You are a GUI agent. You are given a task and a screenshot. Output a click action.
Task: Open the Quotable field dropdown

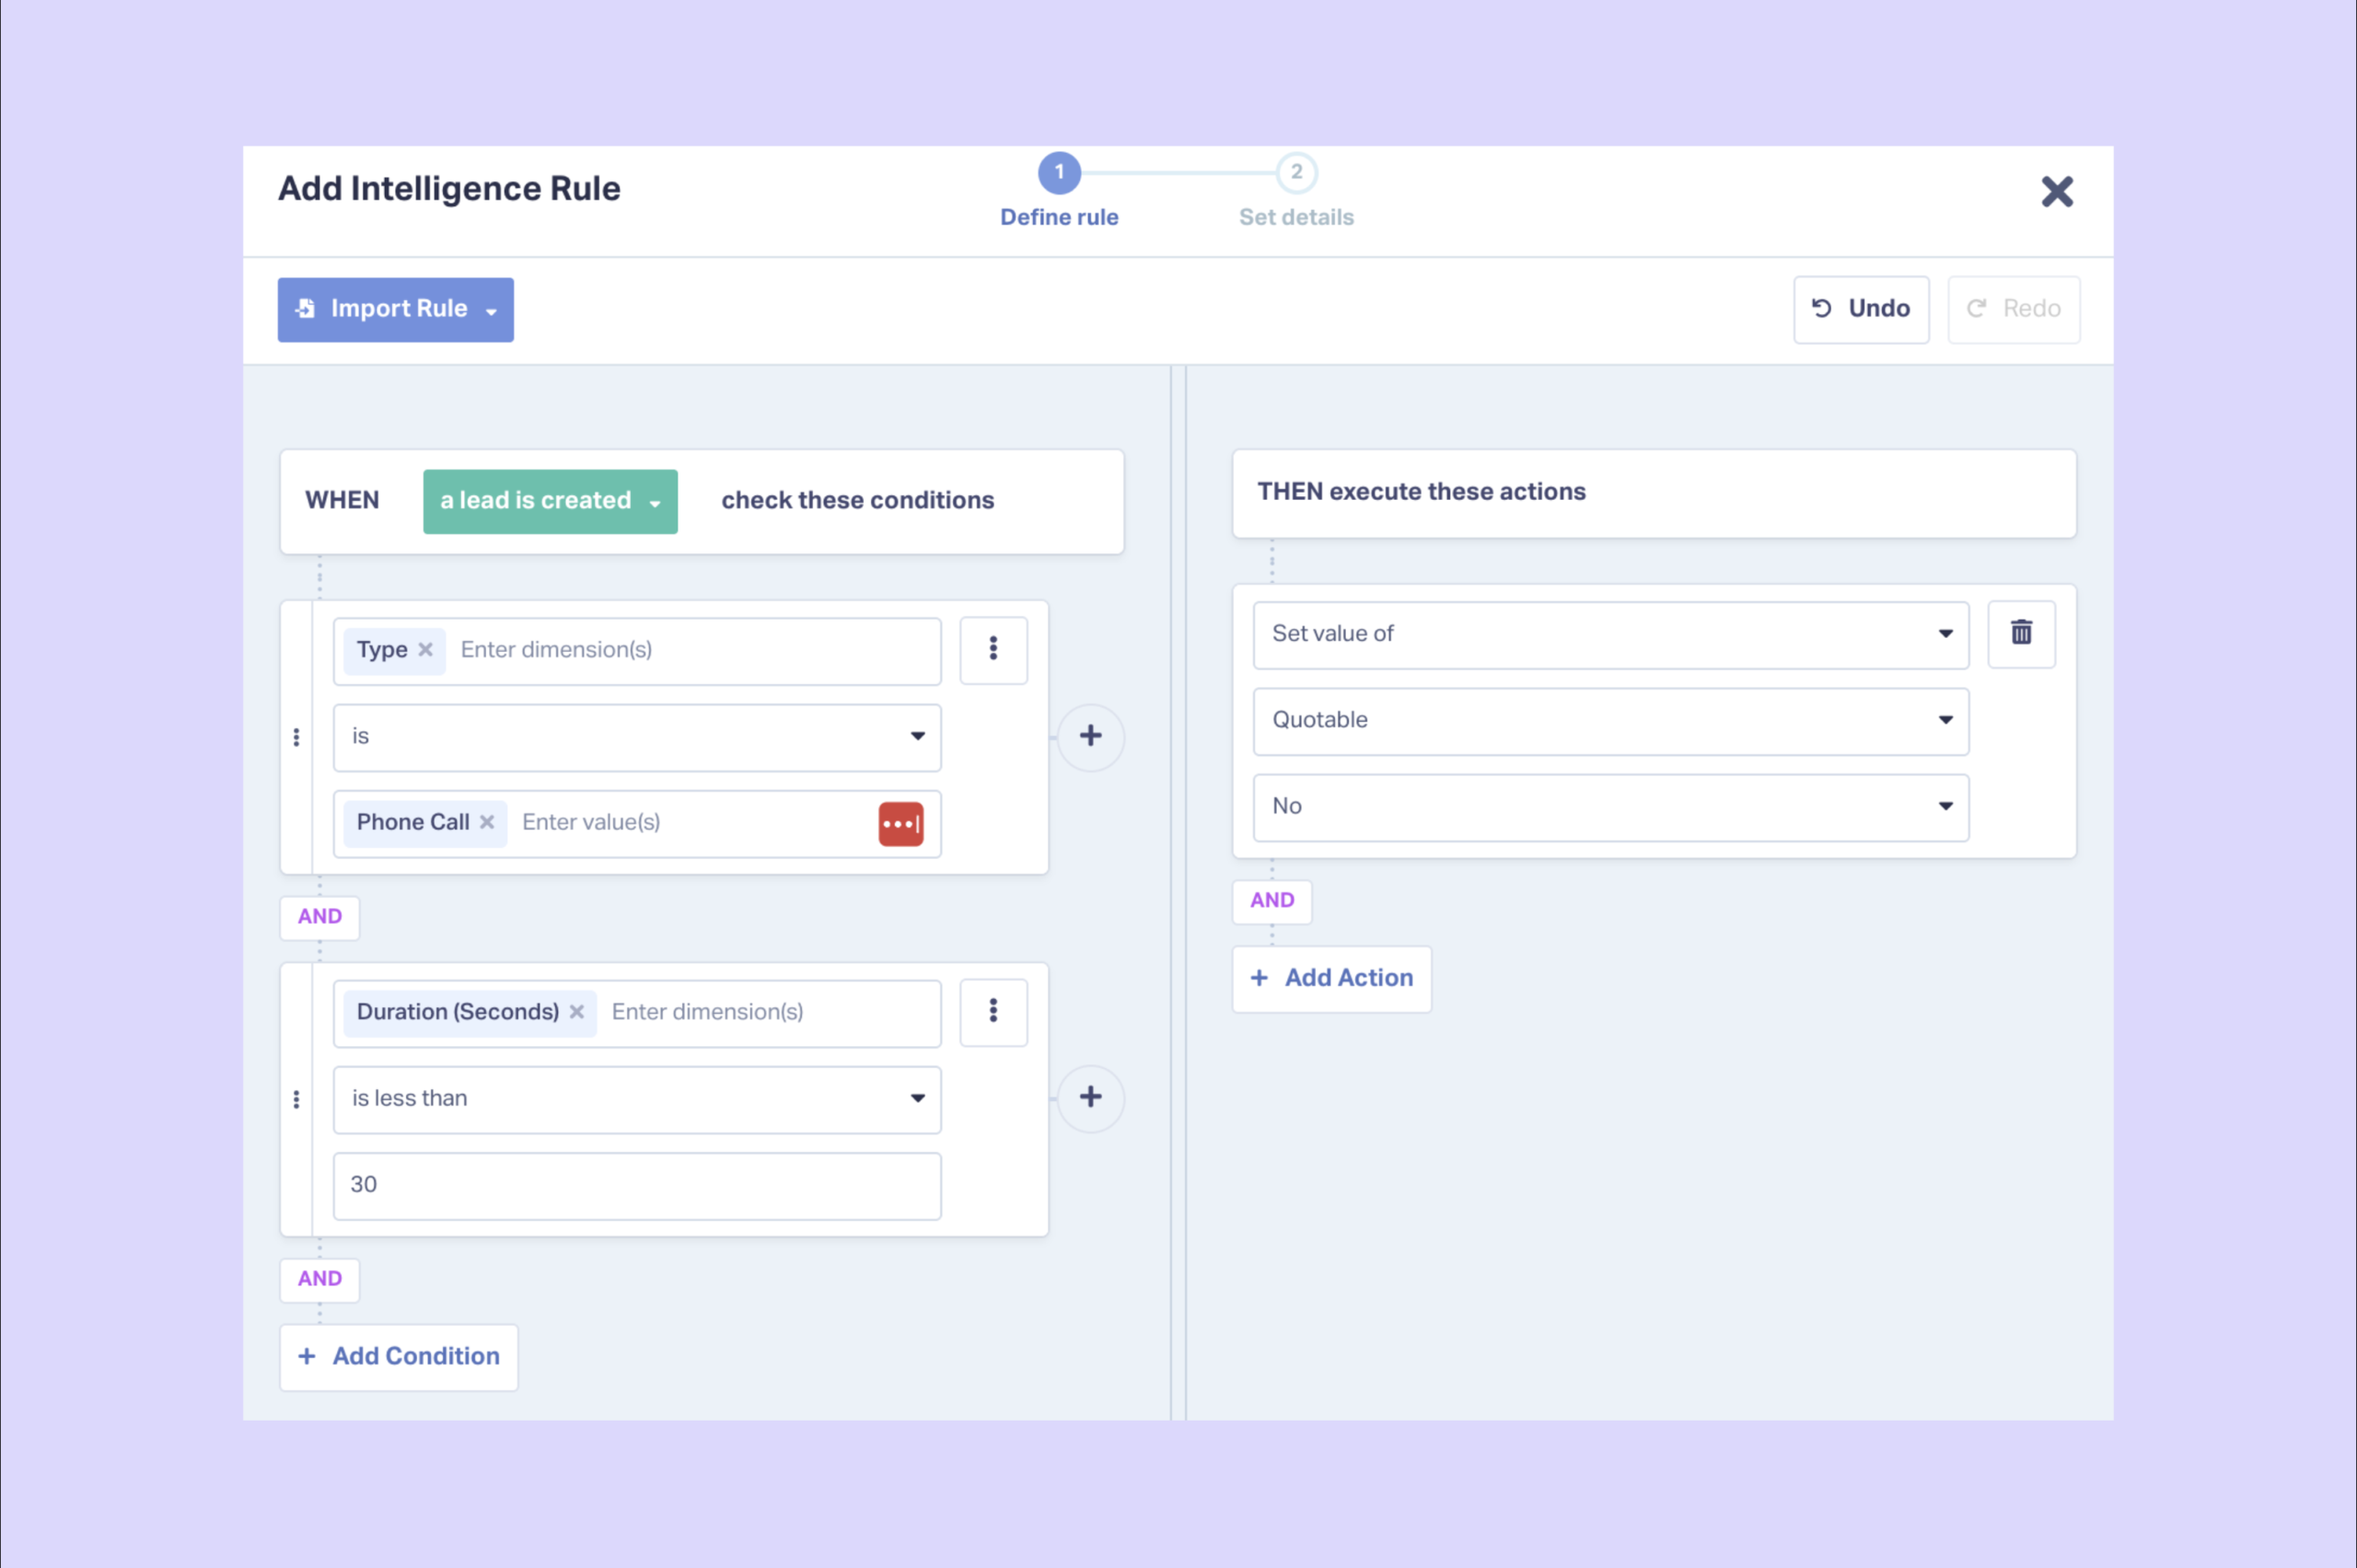[x=1610, y=721]
